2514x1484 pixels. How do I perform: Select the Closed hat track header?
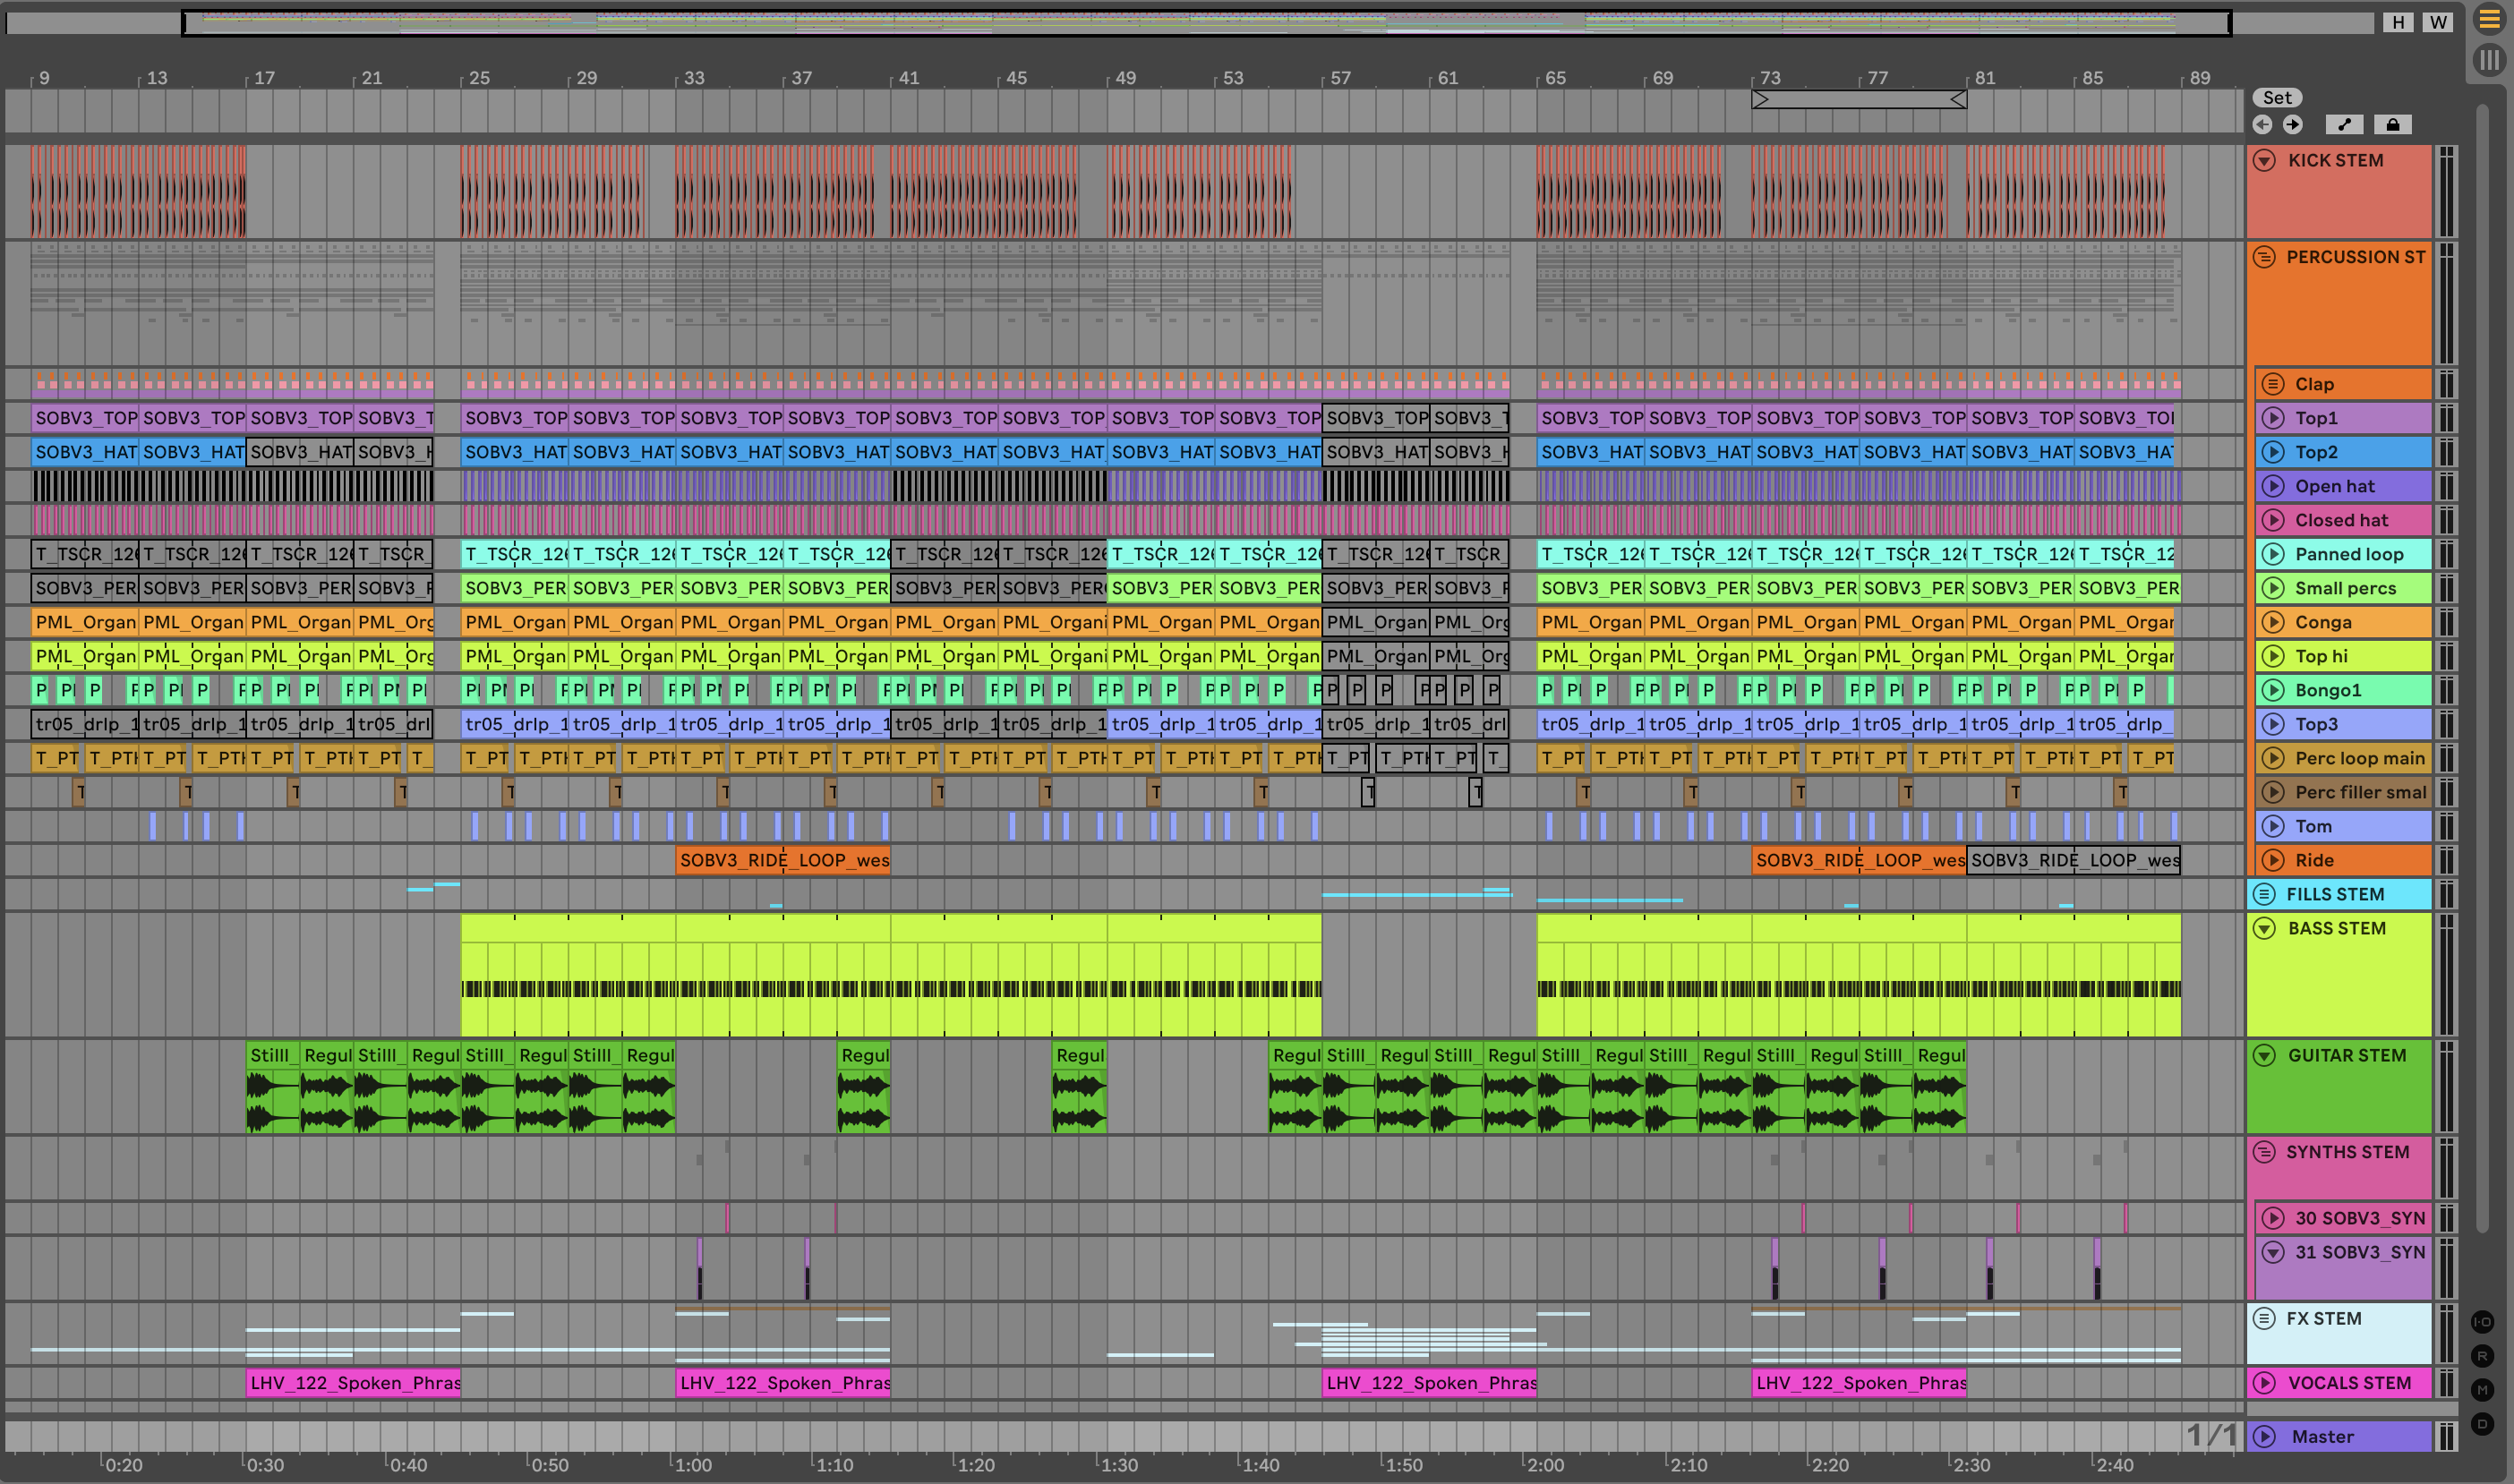[2352, 520]
